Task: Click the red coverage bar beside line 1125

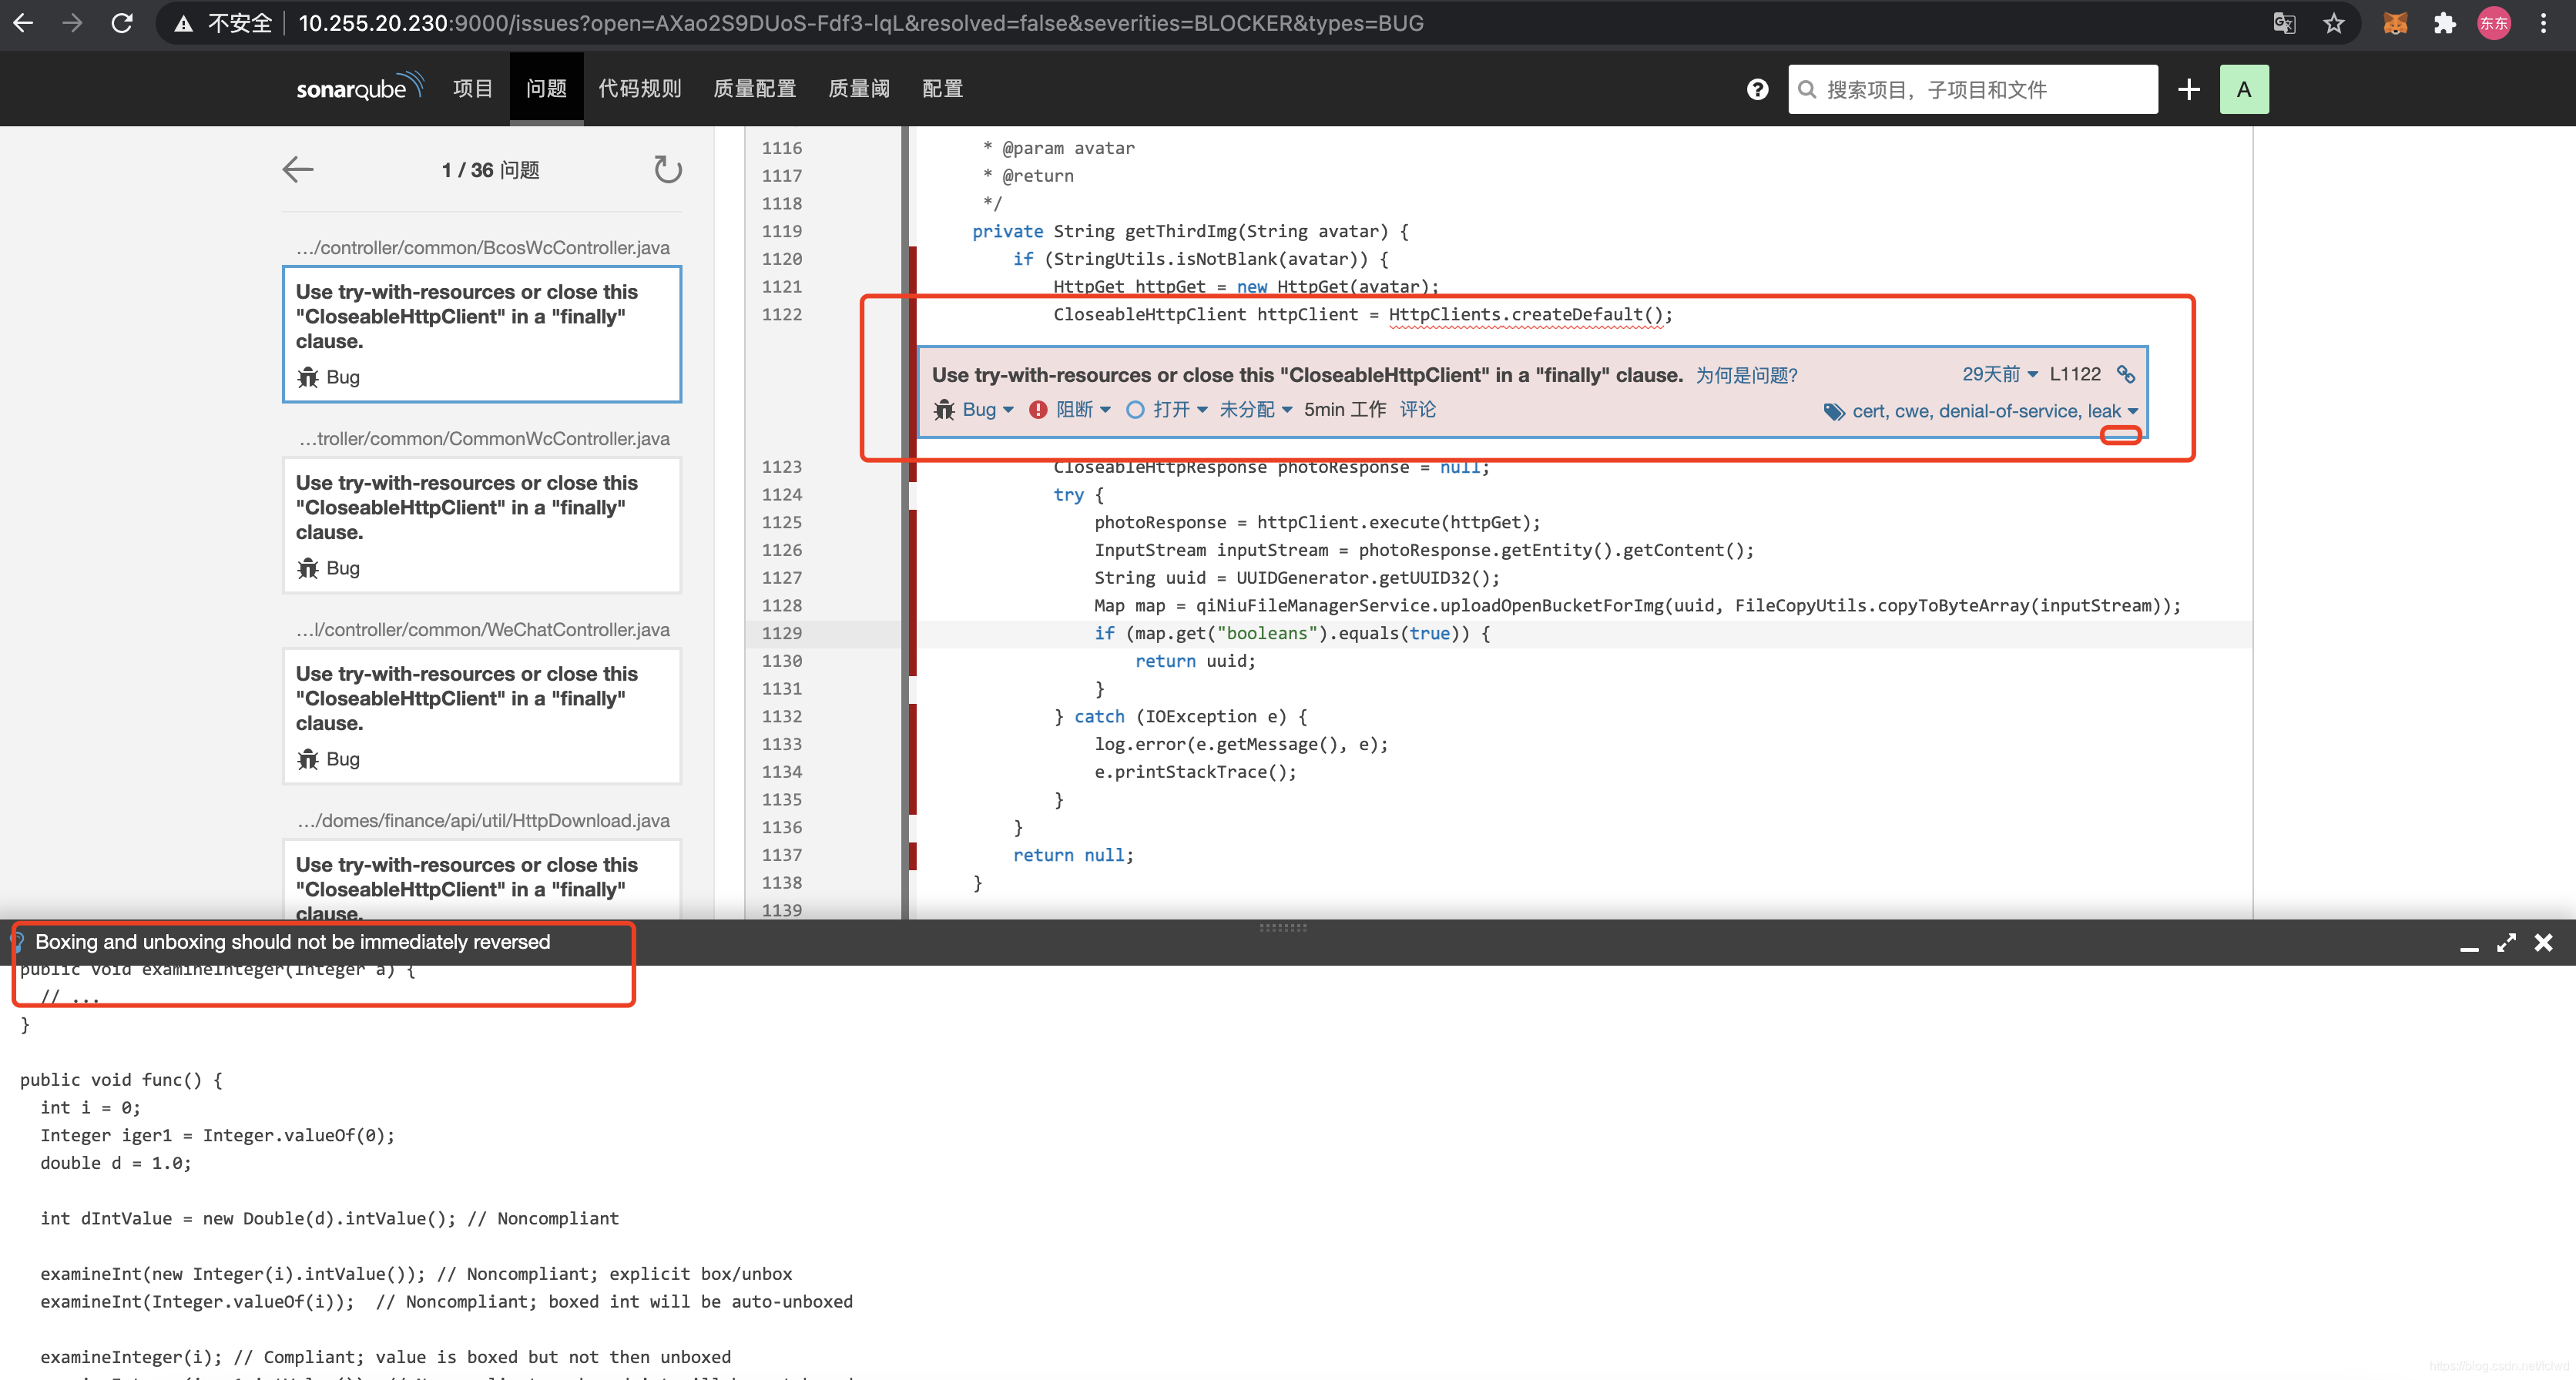Action: [912, 522]
